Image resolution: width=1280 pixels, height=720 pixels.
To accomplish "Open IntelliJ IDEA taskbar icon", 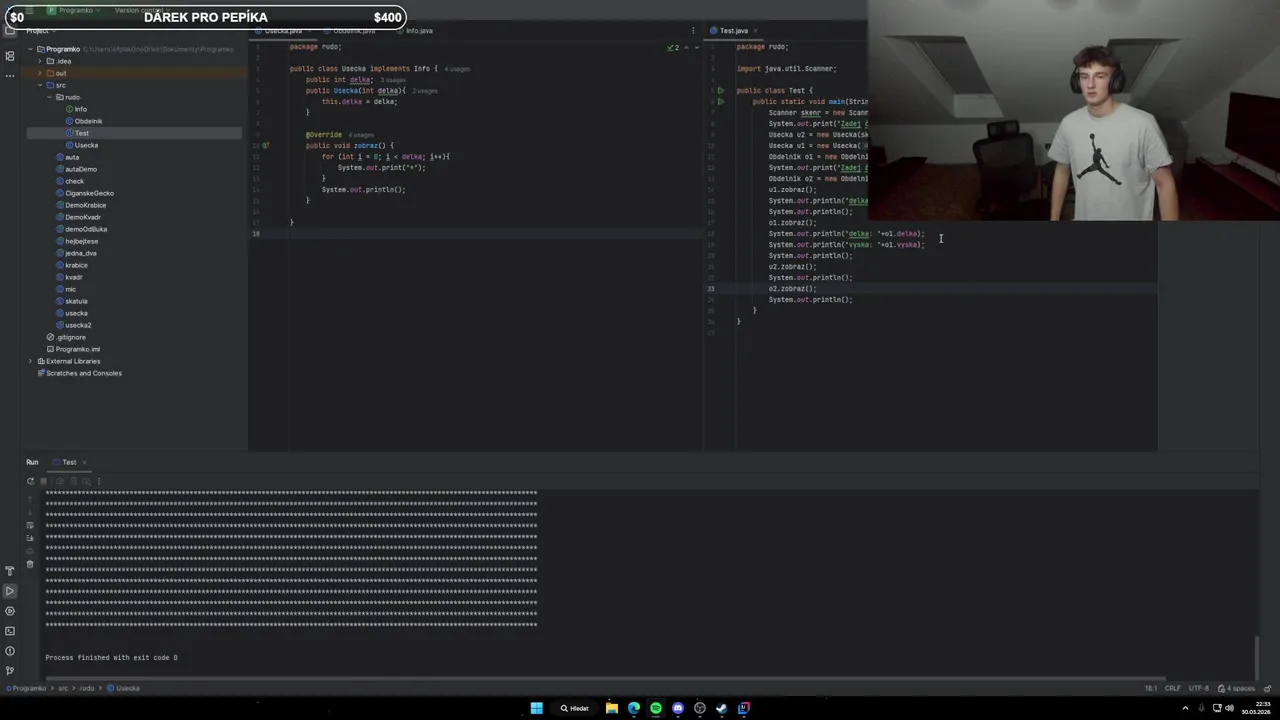I will click(744, 708).
